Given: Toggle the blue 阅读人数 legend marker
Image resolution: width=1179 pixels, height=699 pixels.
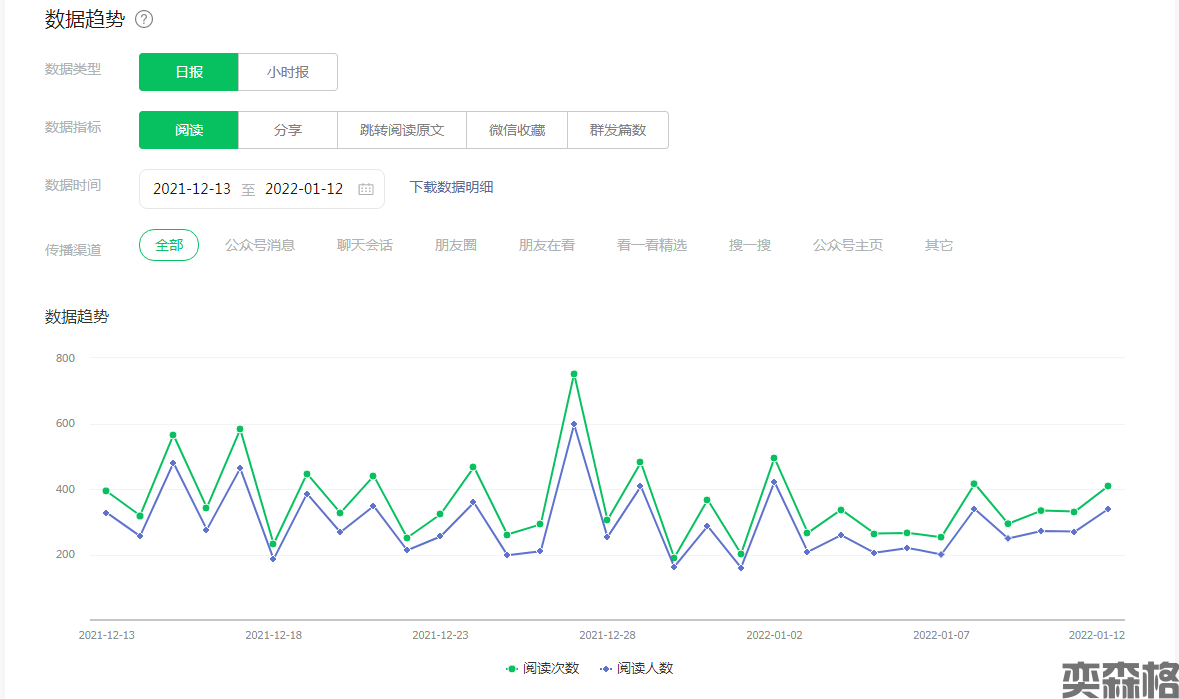Looking at the screenshot, I should click(606, 668).
